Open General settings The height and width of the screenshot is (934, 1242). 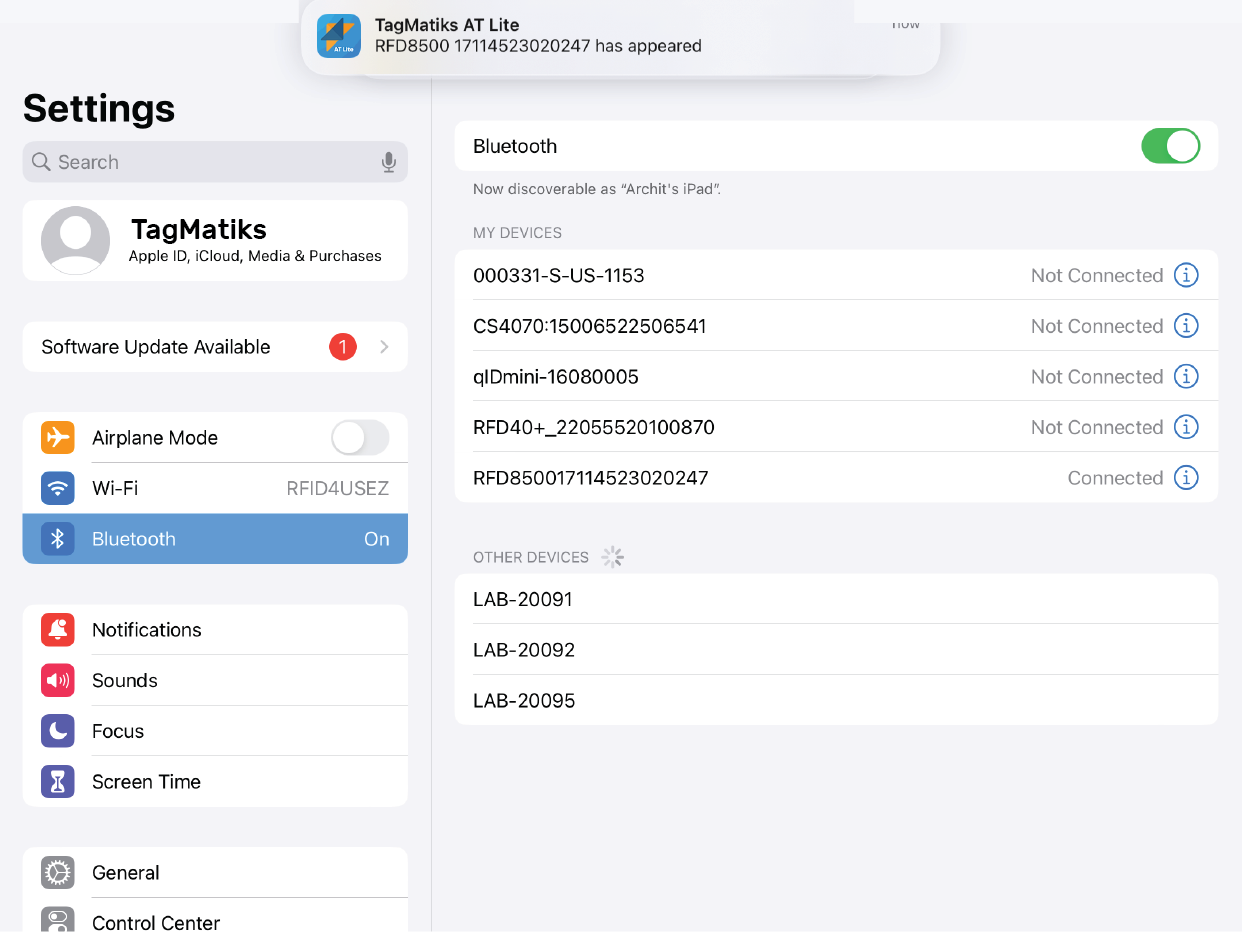215,873
